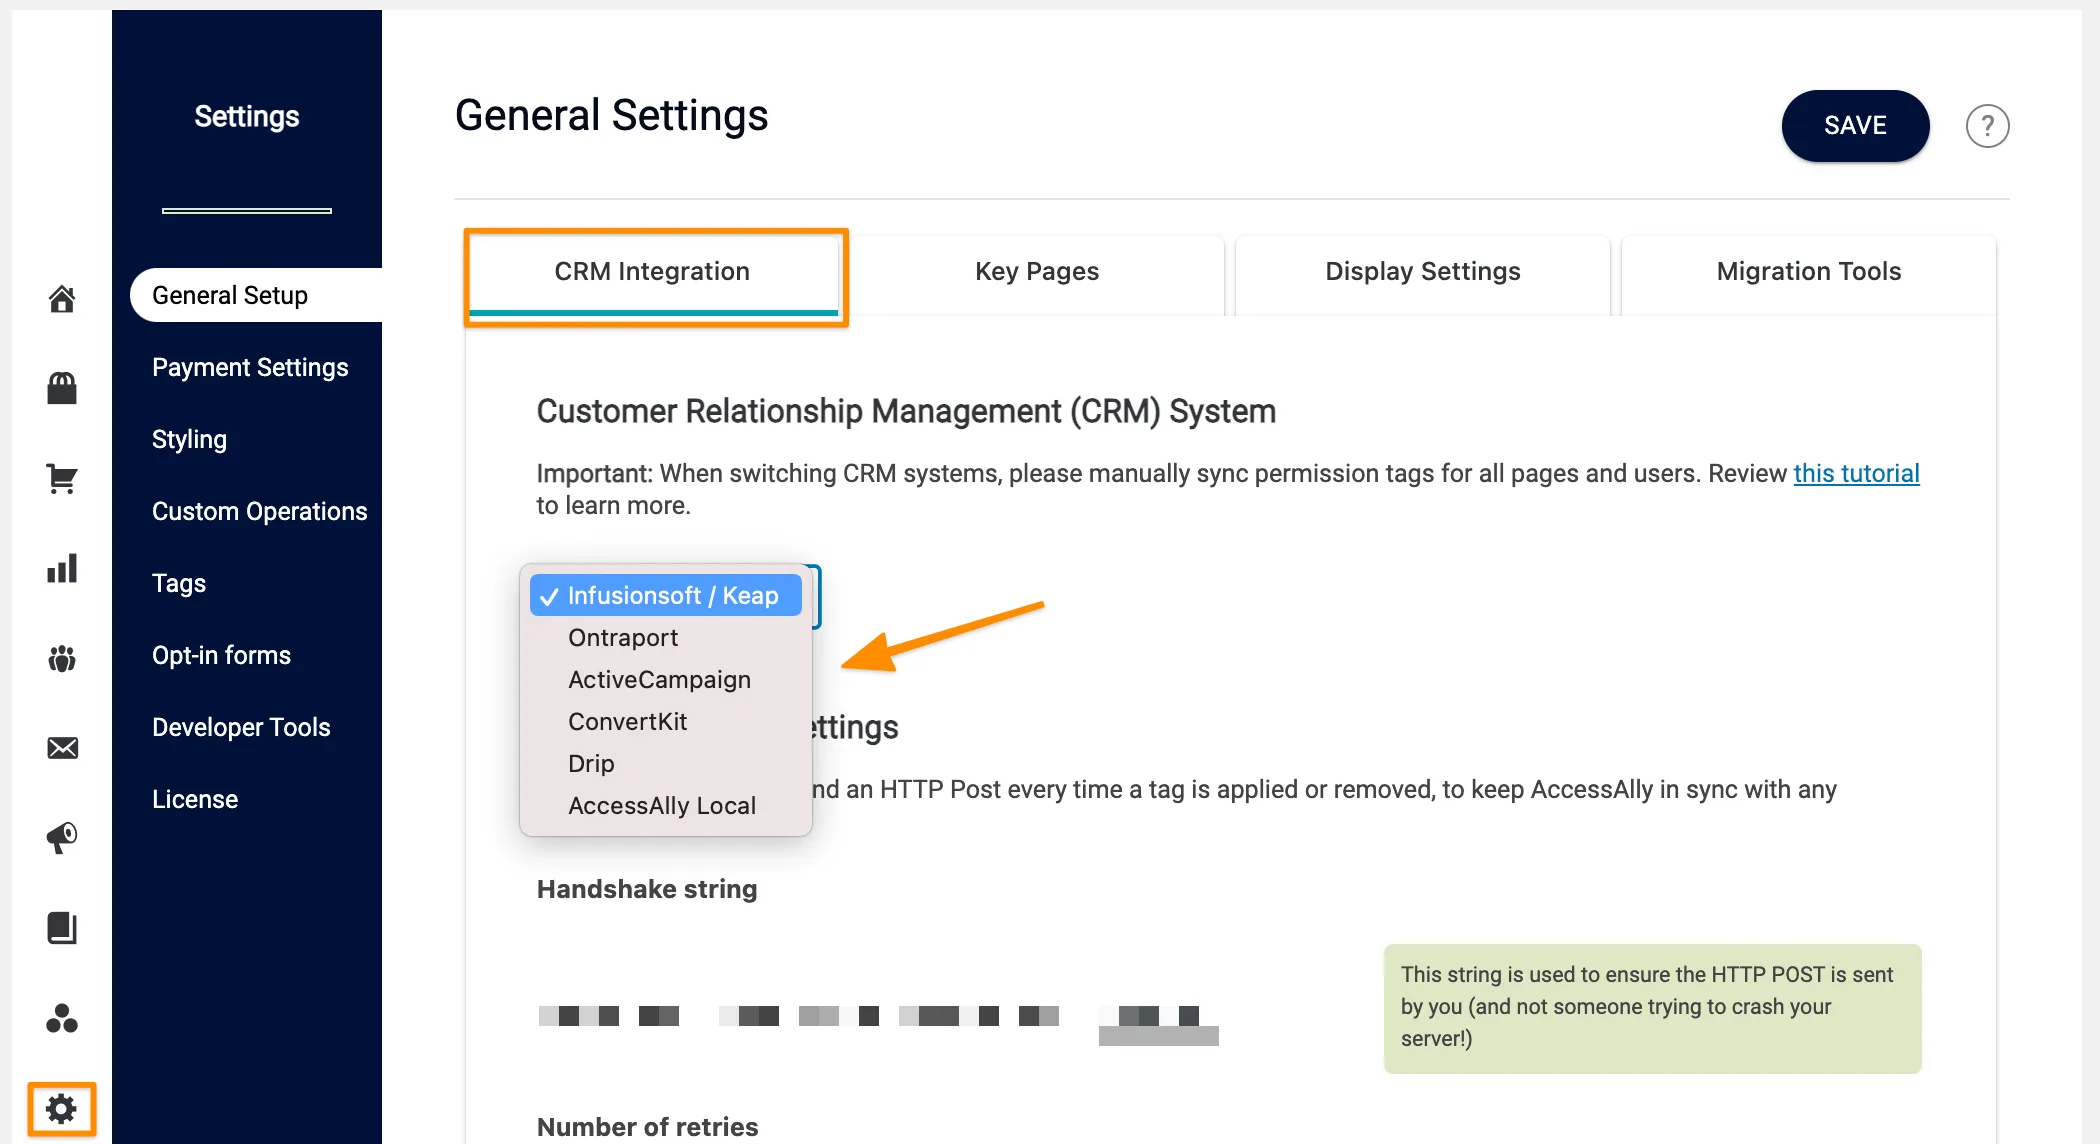This screenshot has width=2100, height=1144.
Task: Open the megaphone affiliates icon
Action: 62,838
